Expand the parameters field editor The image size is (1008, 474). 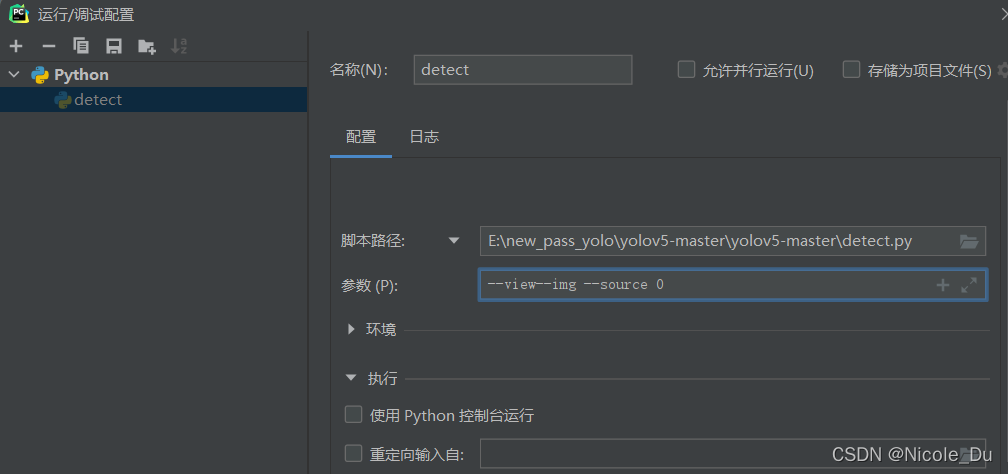[969, 285]
